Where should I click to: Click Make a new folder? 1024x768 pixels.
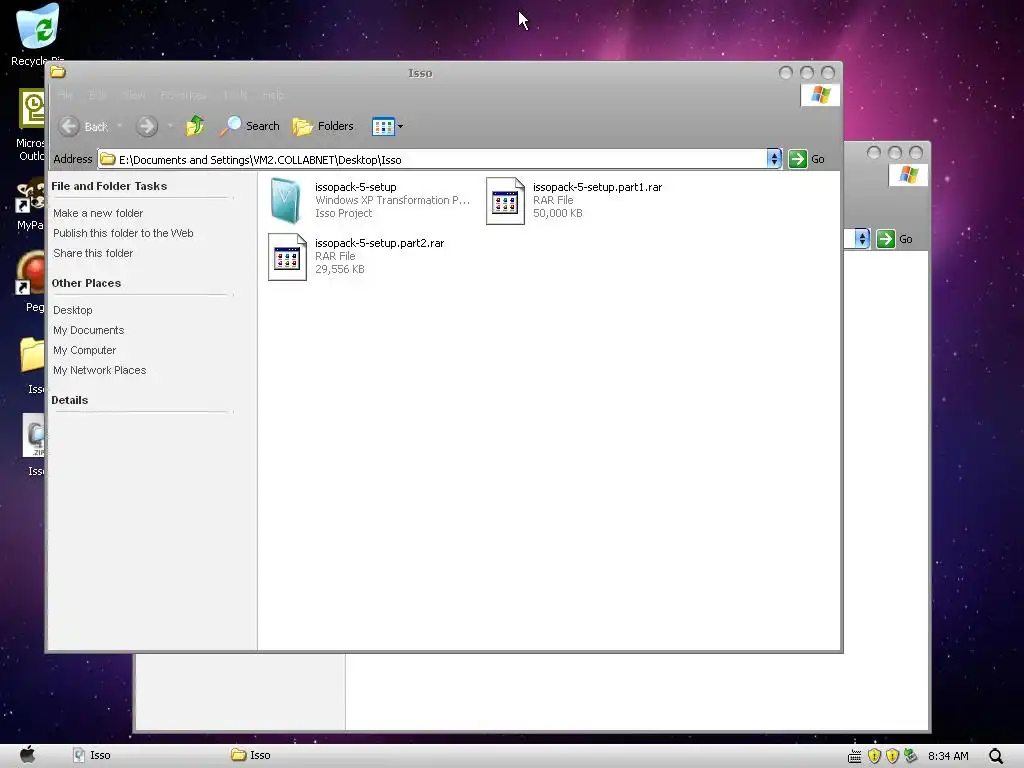pos(98,213)
